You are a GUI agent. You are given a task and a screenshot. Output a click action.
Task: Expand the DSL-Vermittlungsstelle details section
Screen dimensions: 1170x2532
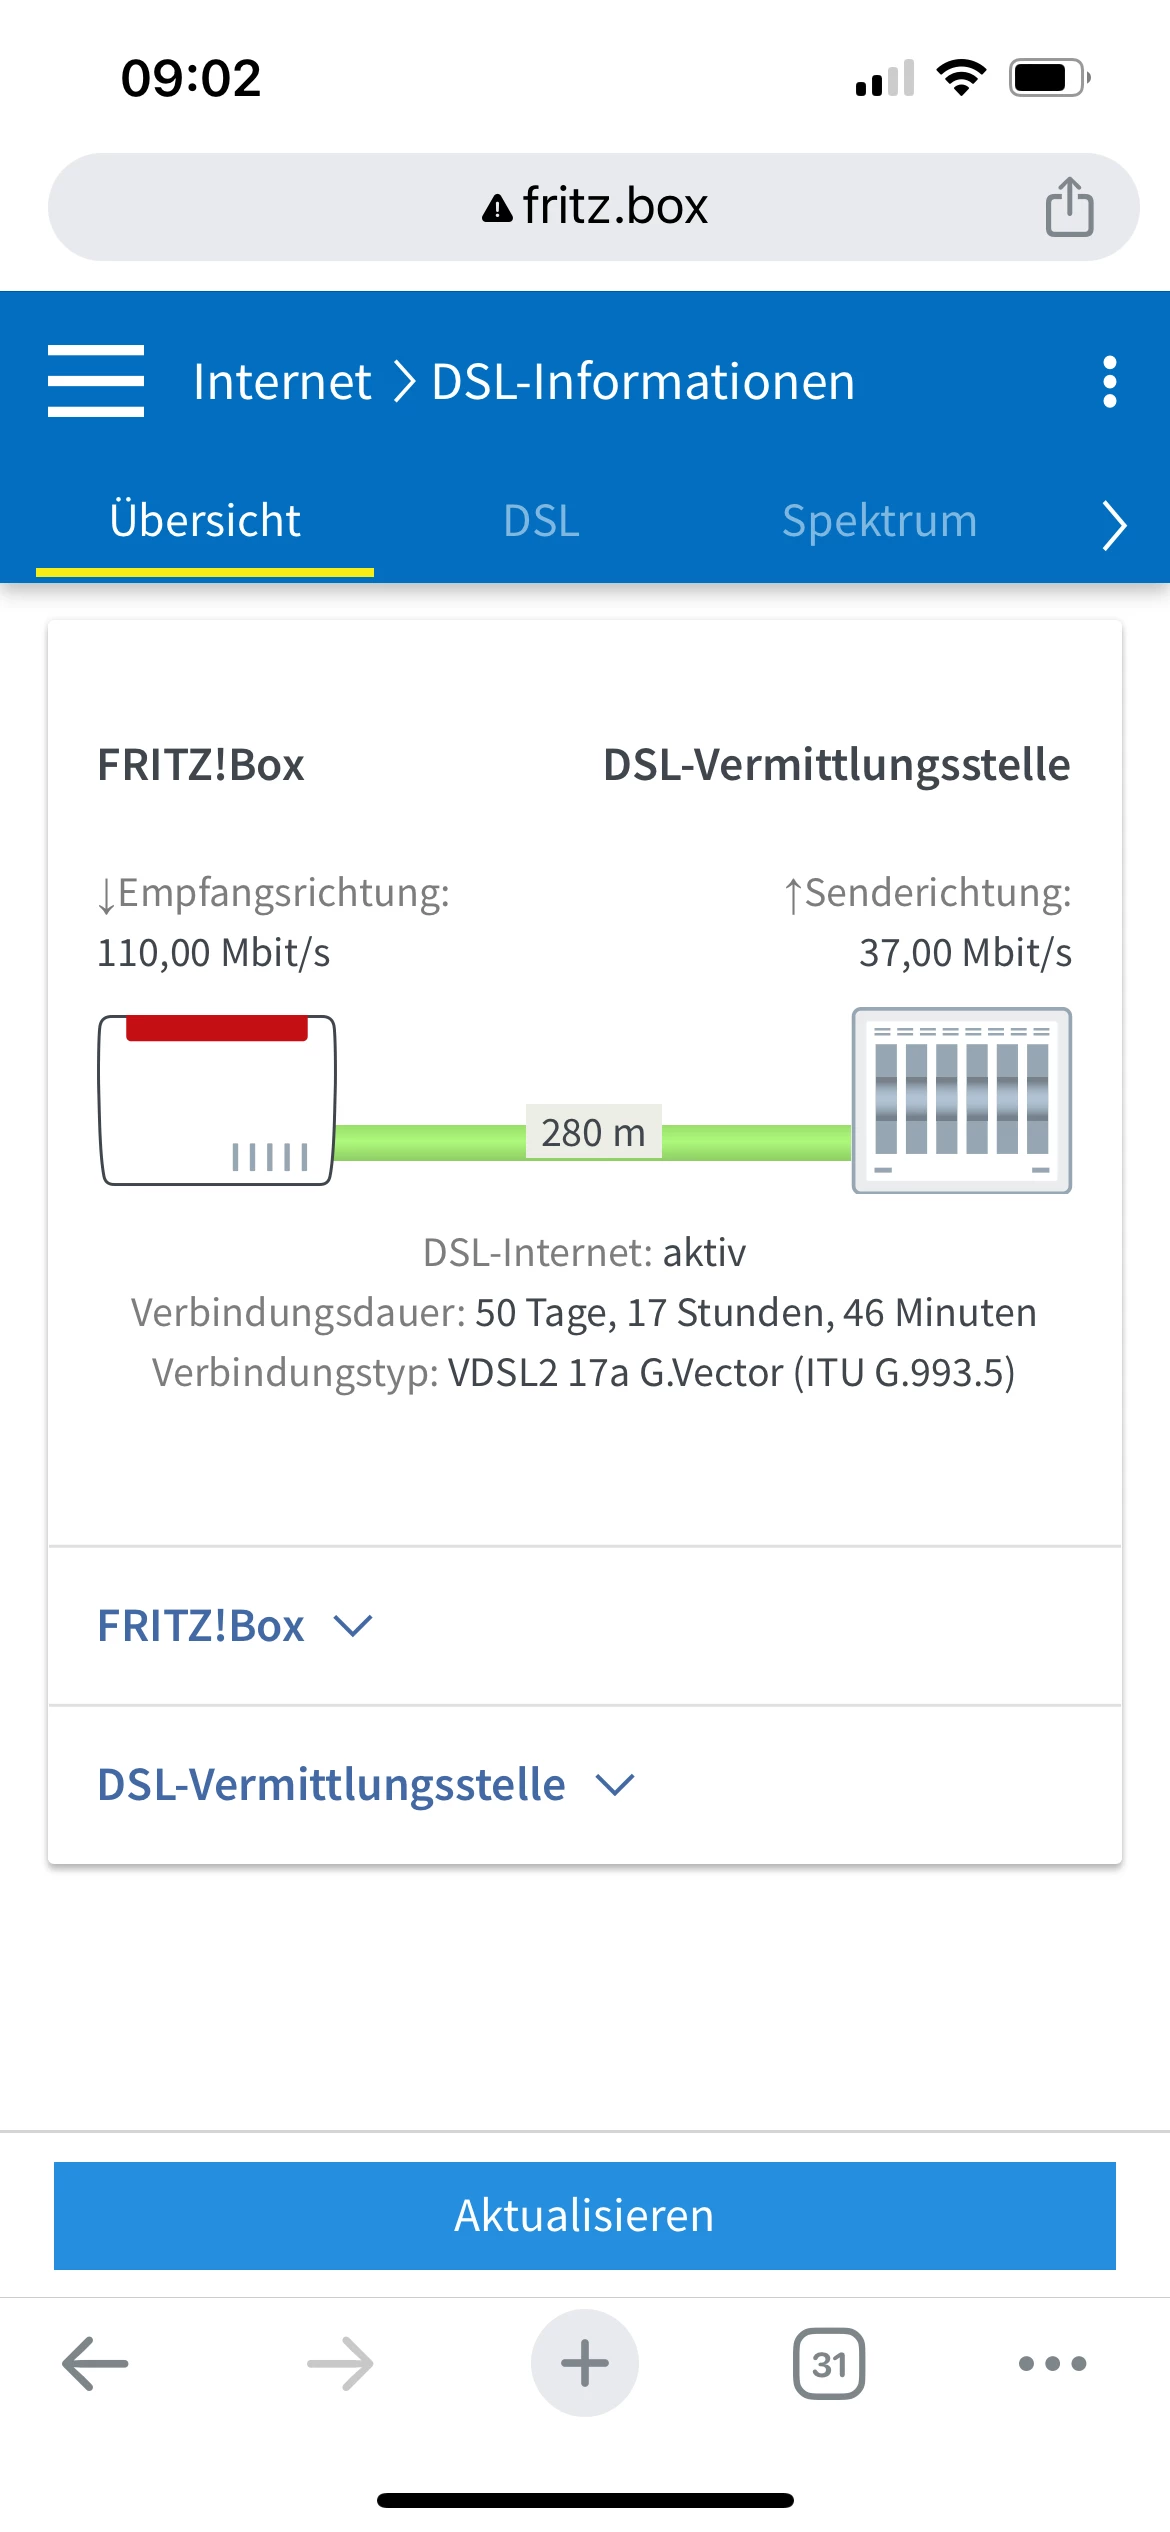coord(366,1785)
